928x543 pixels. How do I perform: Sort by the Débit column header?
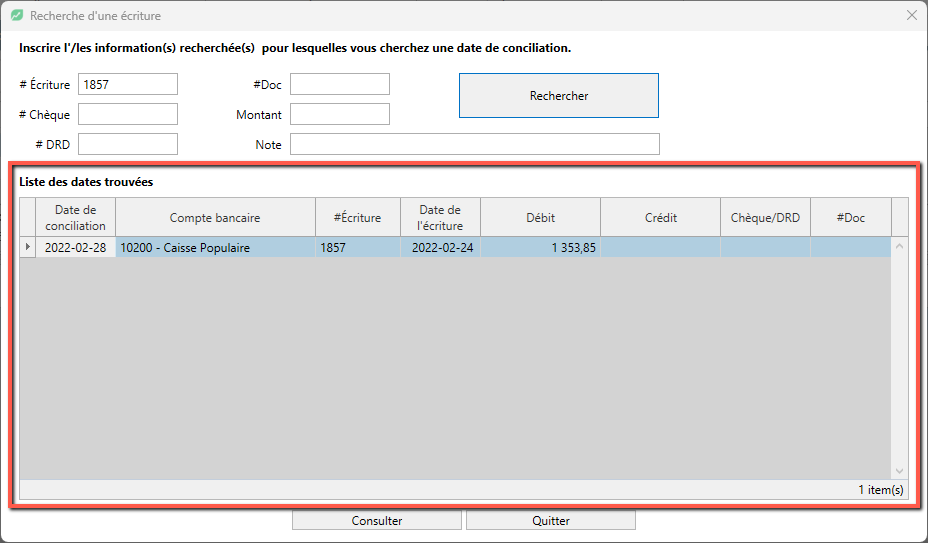coord(540,217)
